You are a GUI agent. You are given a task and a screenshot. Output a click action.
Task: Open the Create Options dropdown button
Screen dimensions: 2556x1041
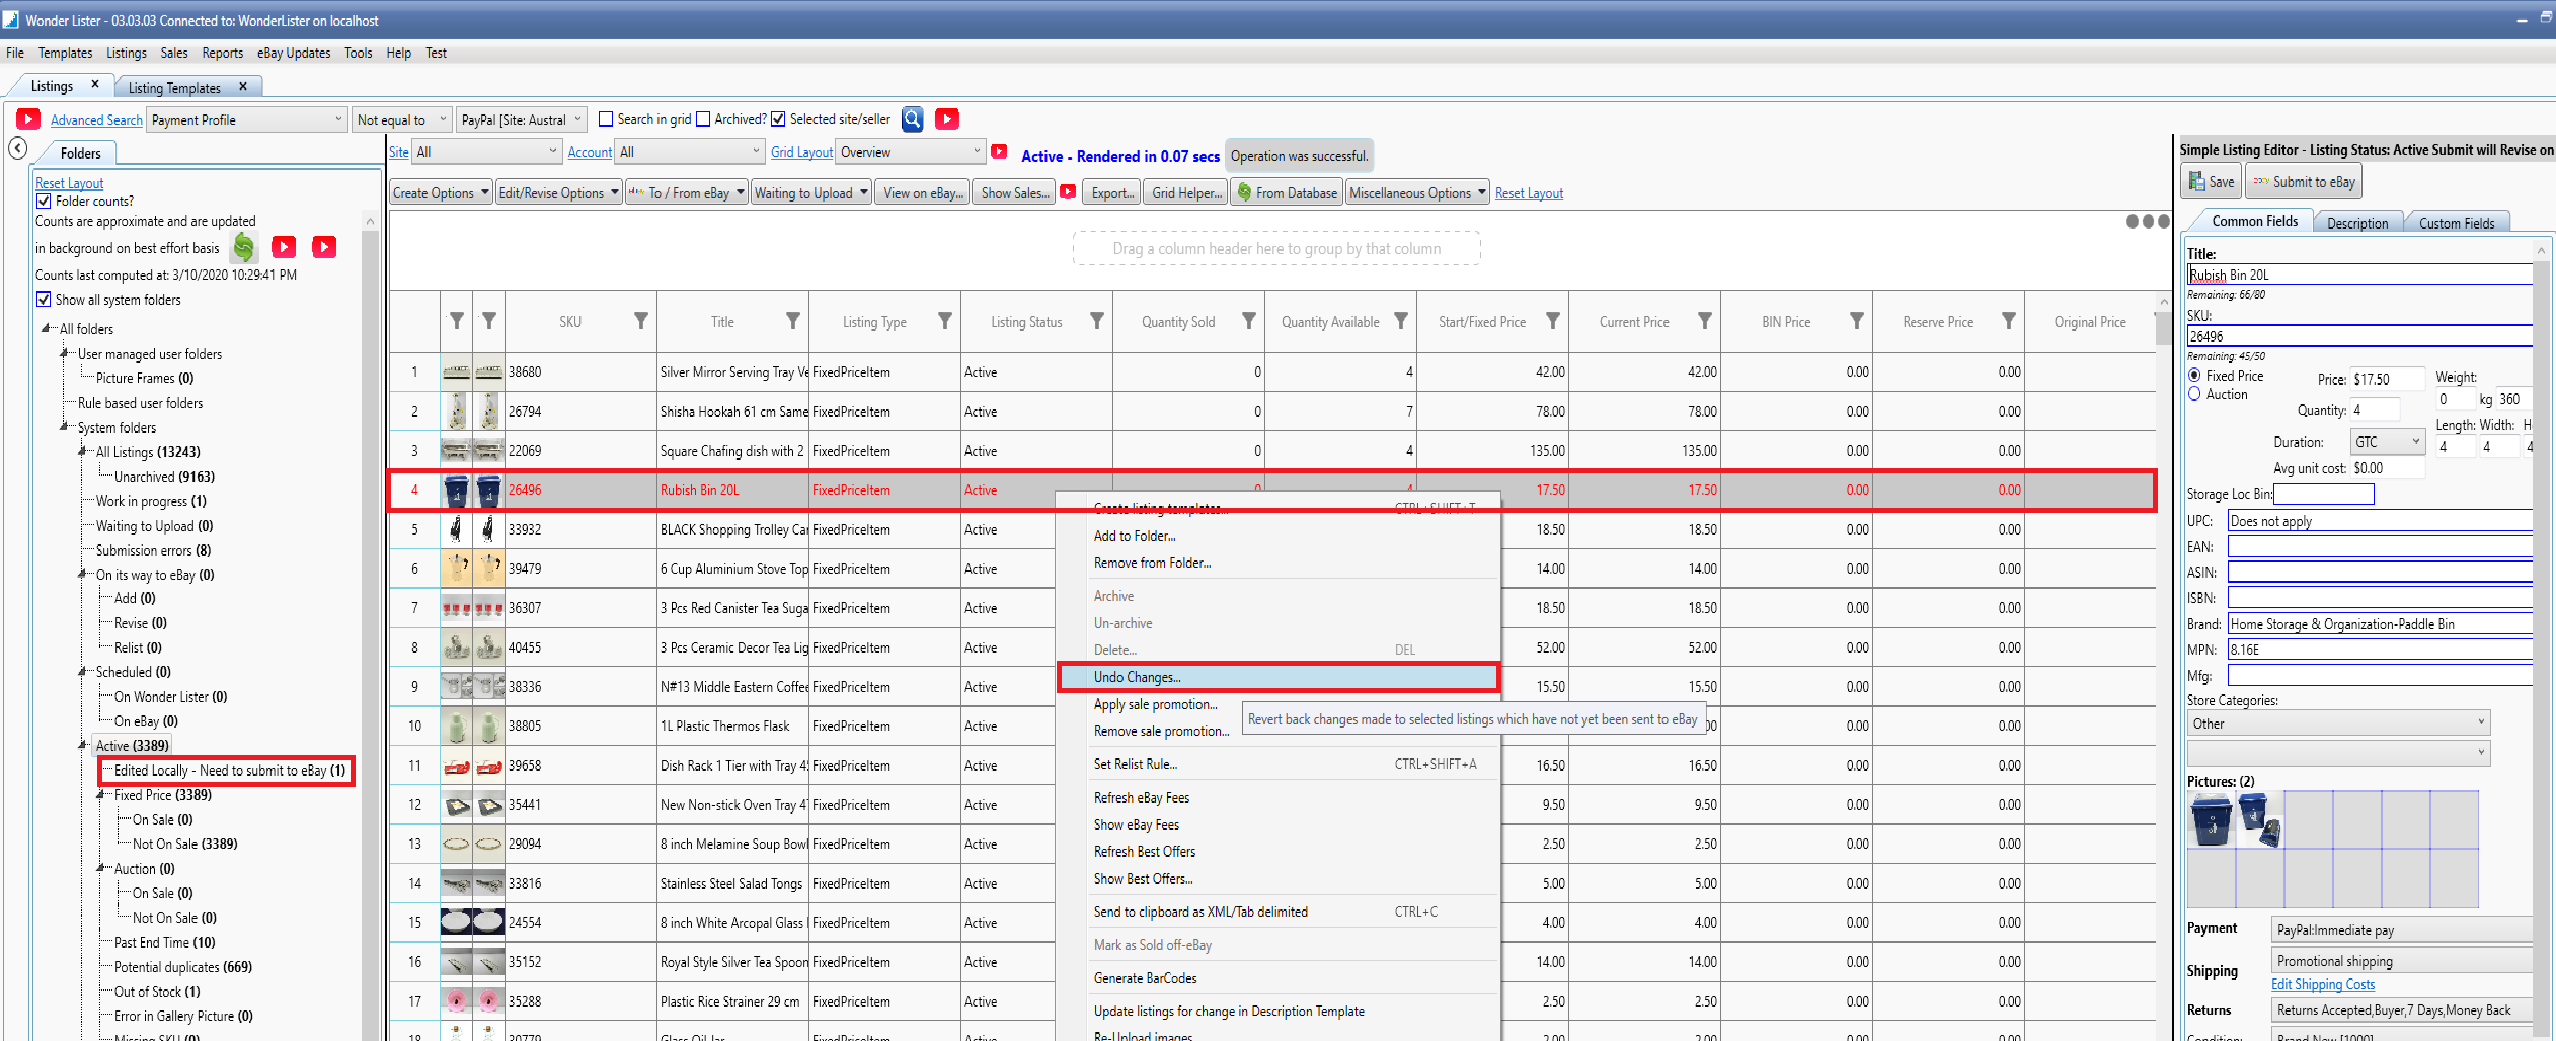tap(440, 192)
